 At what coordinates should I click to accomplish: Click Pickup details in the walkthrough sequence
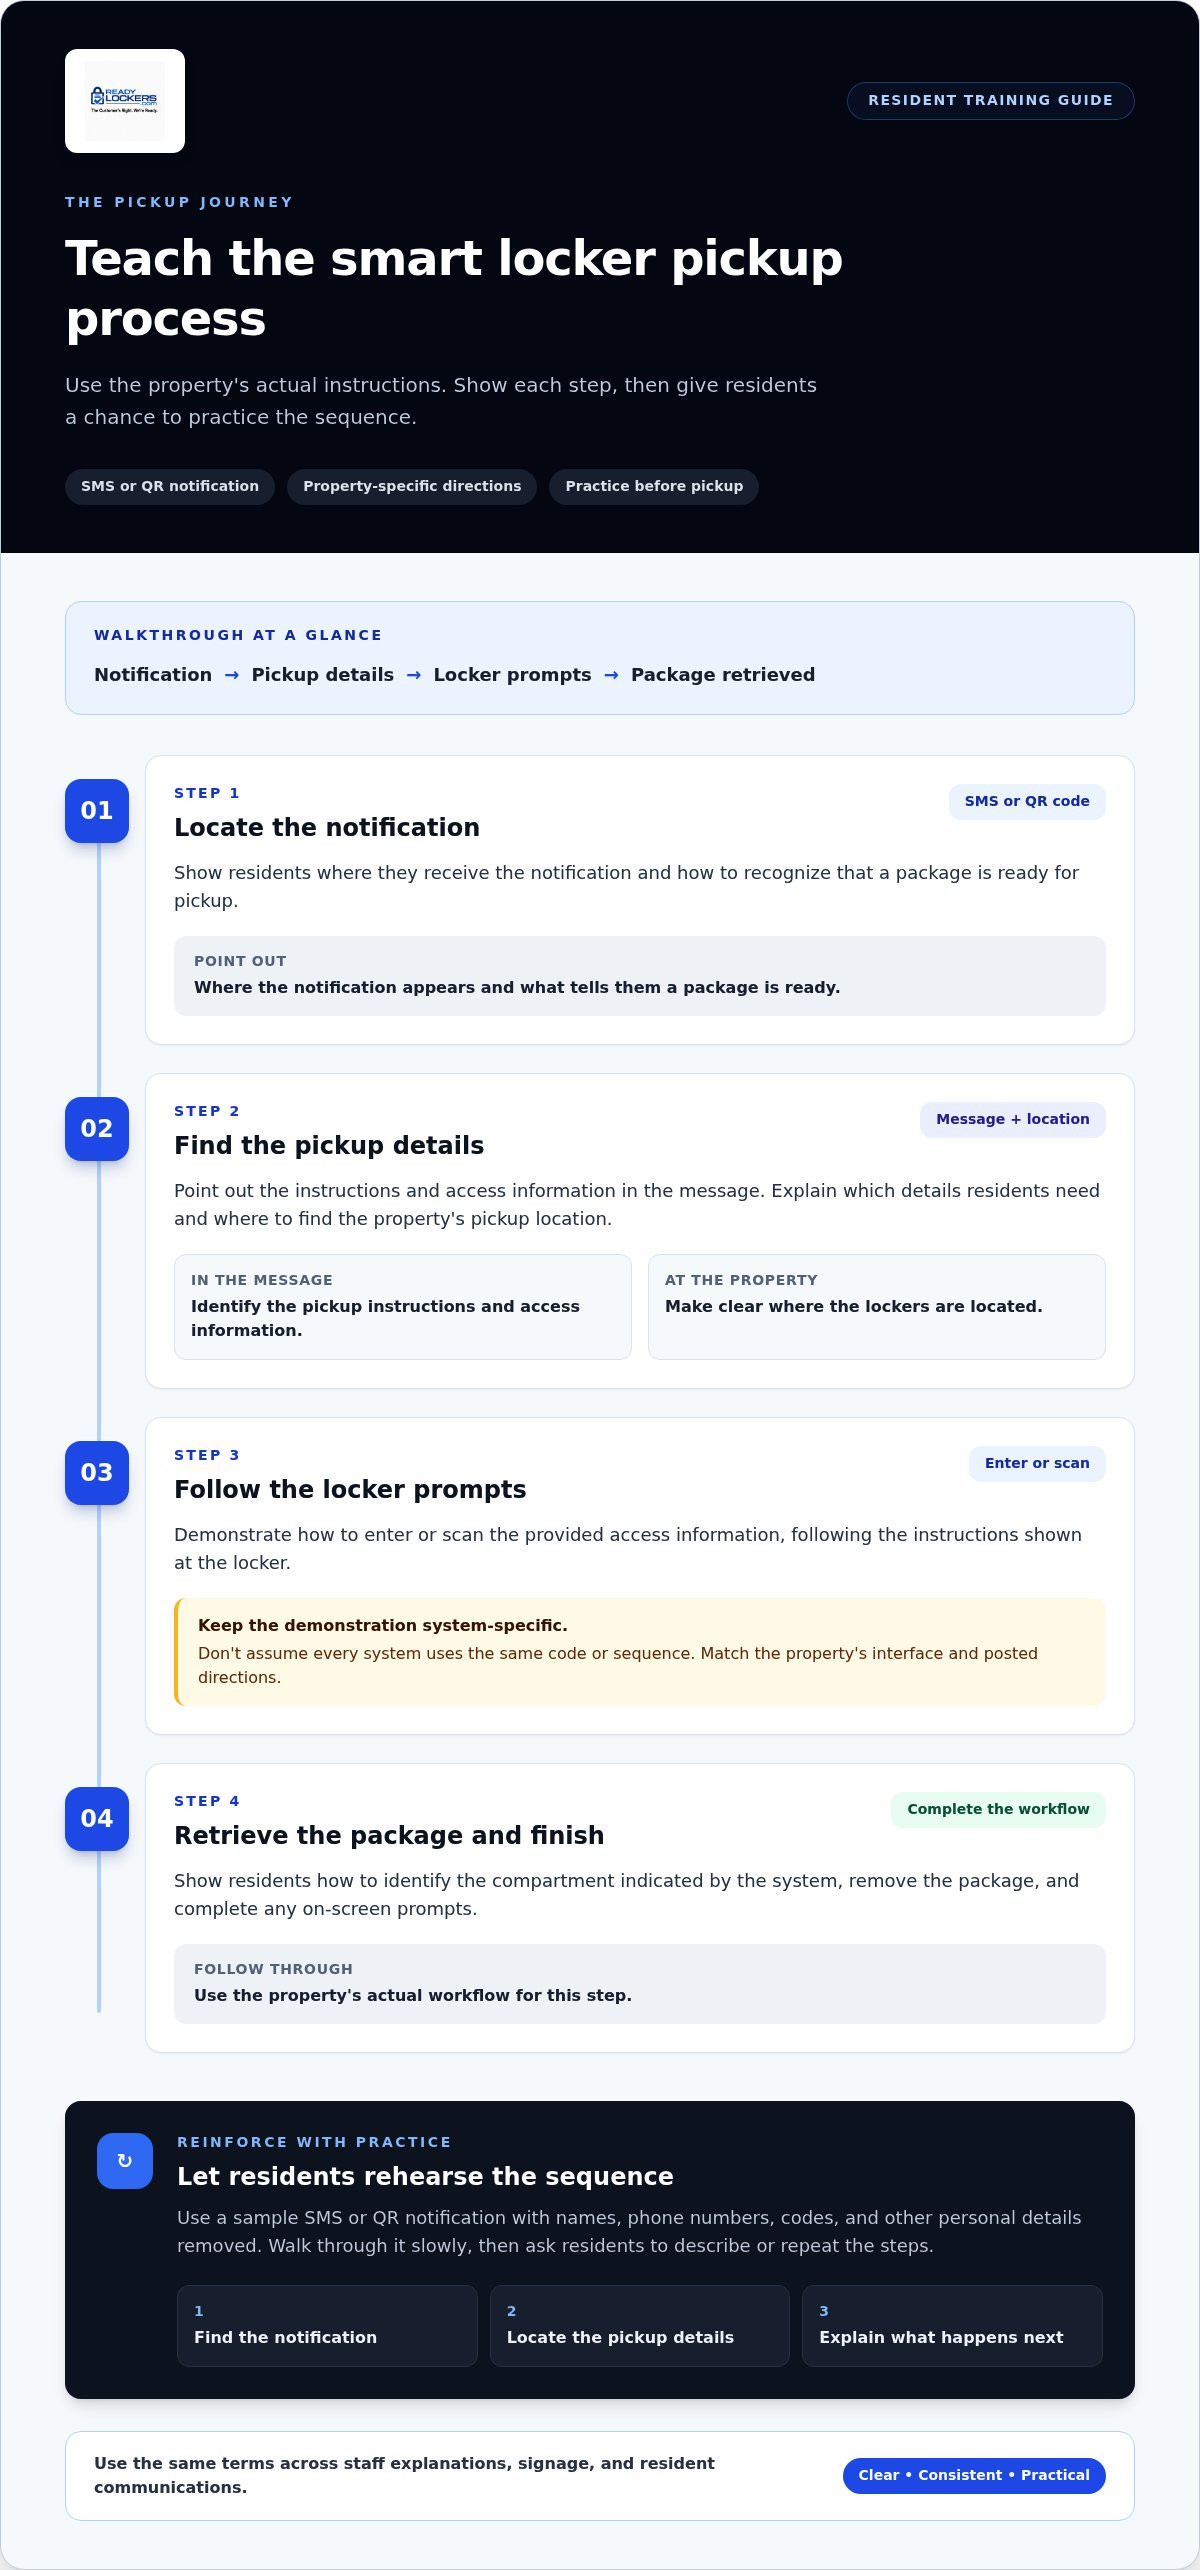[323, 675]
